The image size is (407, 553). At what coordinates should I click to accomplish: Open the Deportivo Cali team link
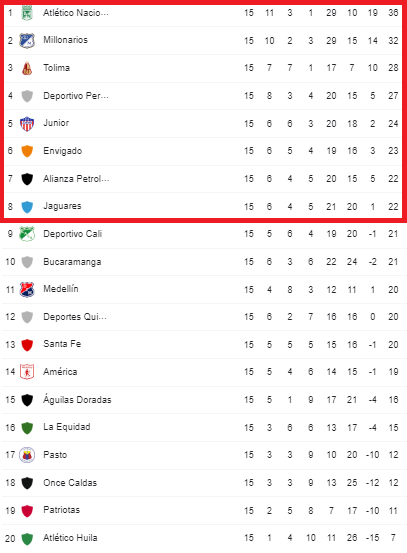[x=72, y=234]
